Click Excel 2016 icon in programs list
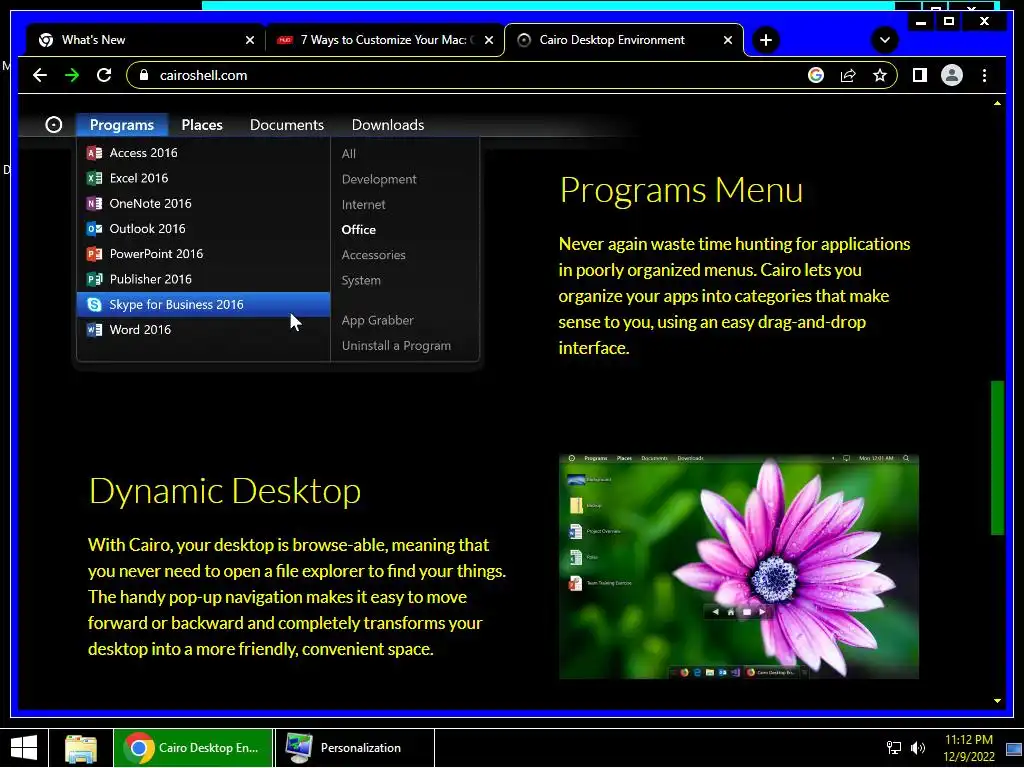Screen dimensions: 1024x768 (x=94, y=178)
